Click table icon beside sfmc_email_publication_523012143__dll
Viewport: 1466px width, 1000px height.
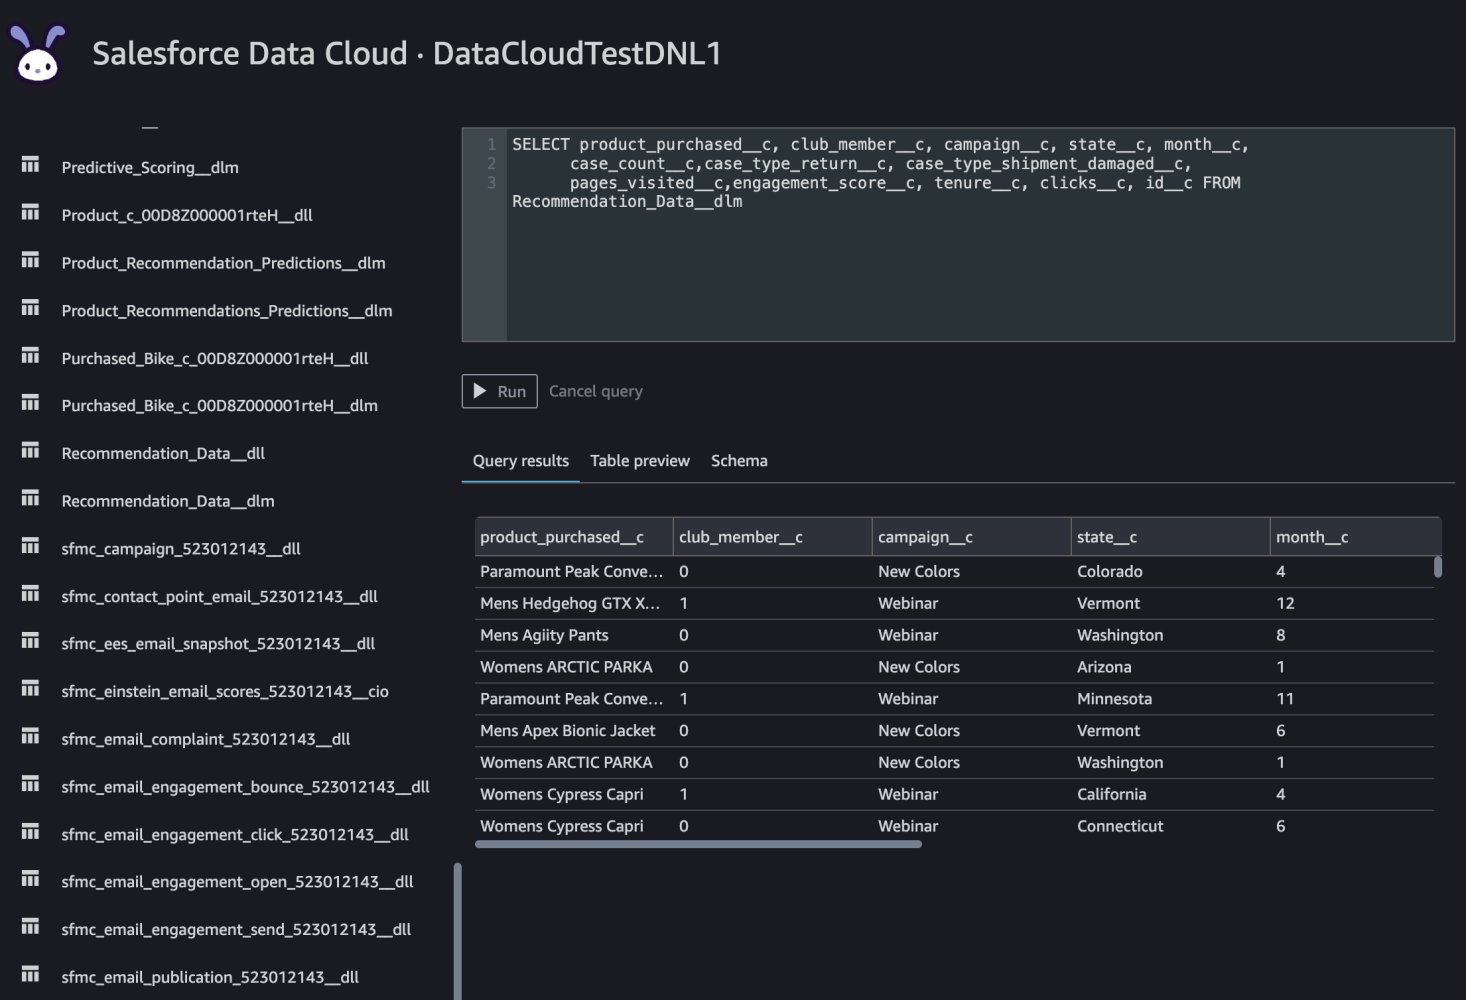tap(31, 975)
